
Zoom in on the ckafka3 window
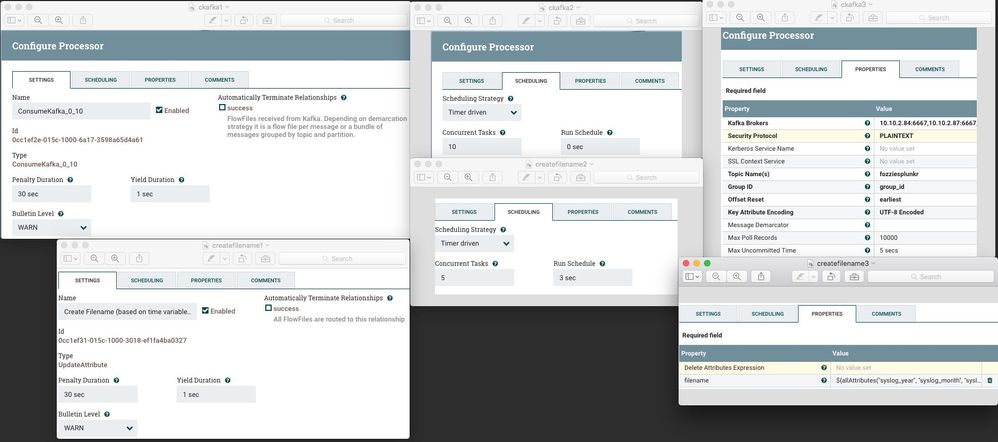tap(759, 17)
